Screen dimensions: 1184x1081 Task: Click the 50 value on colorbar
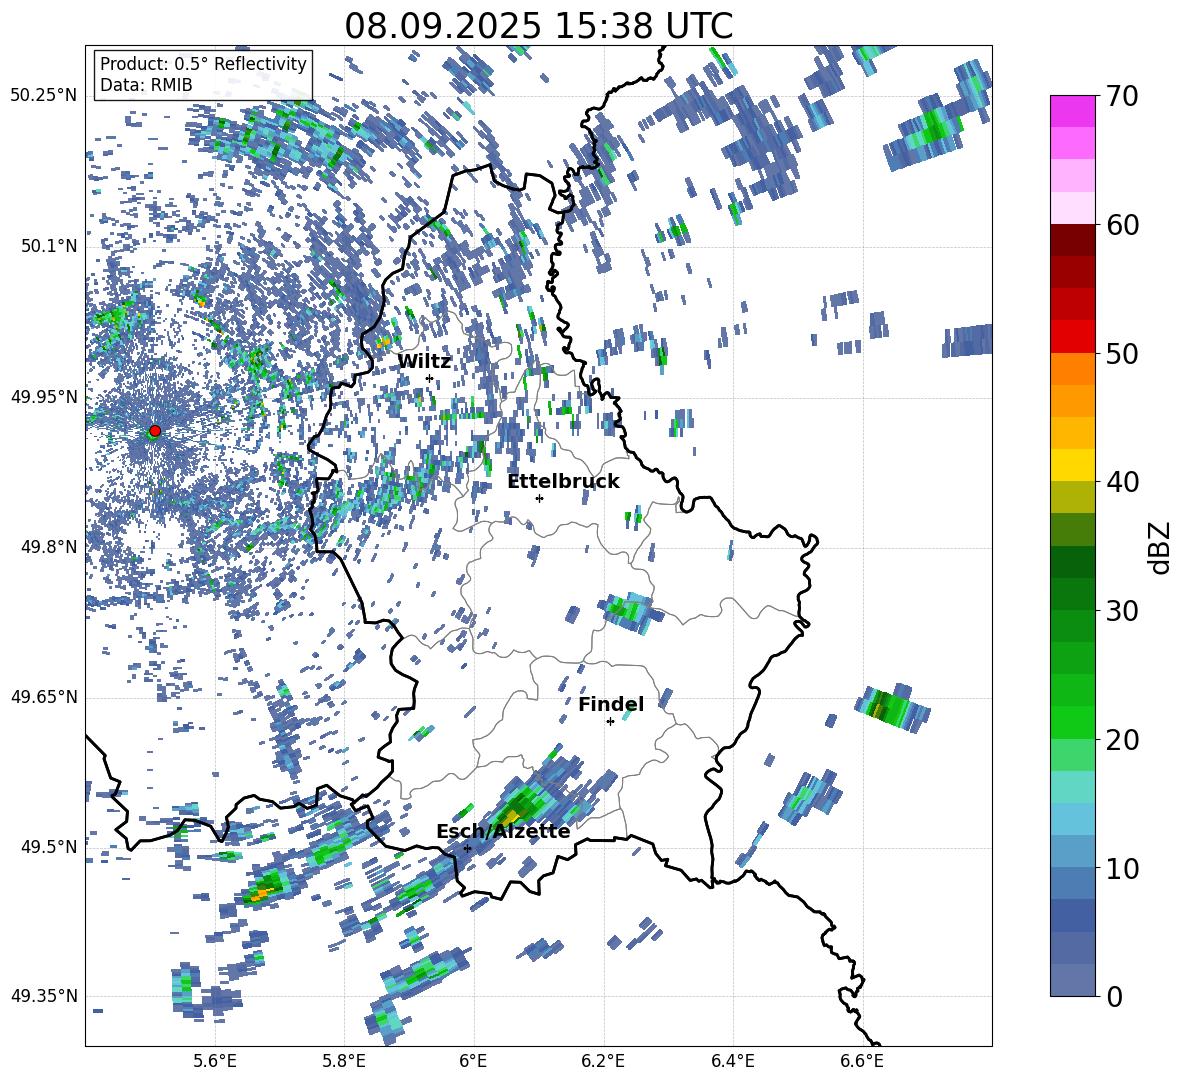pyautogui.click(x=1122, y=354)
